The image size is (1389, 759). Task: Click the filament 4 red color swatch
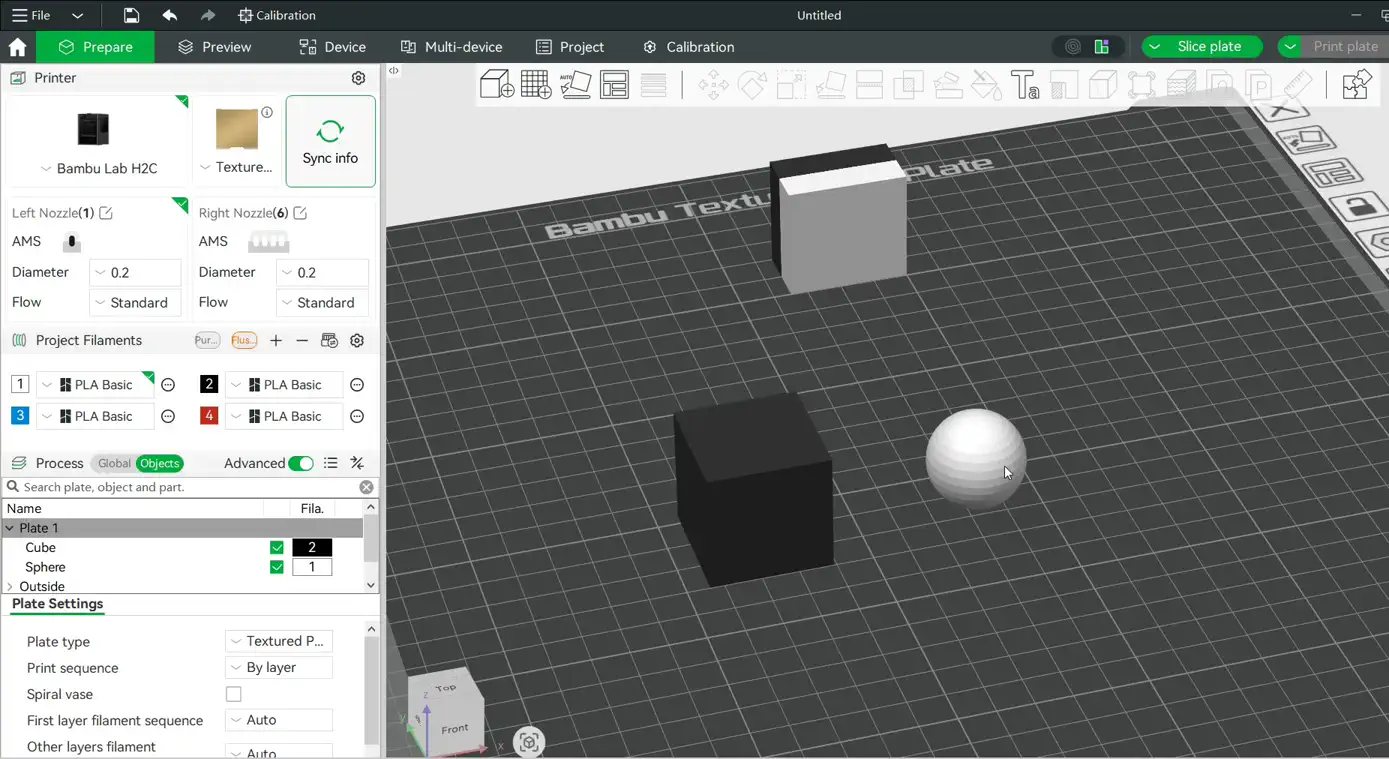pyautogui.click(x=209, y=415)
